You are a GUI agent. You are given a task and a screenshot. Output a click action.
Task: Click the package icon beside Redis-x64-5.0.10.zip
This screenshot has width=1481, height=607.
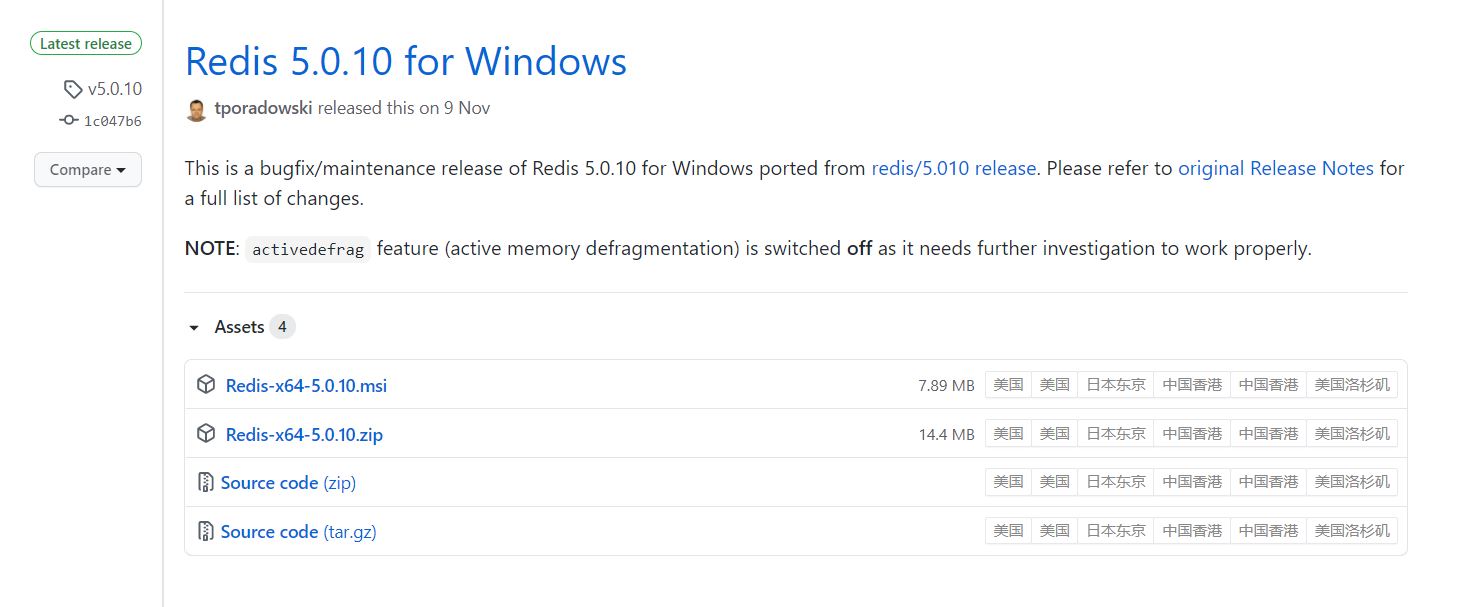pos(205,433)
